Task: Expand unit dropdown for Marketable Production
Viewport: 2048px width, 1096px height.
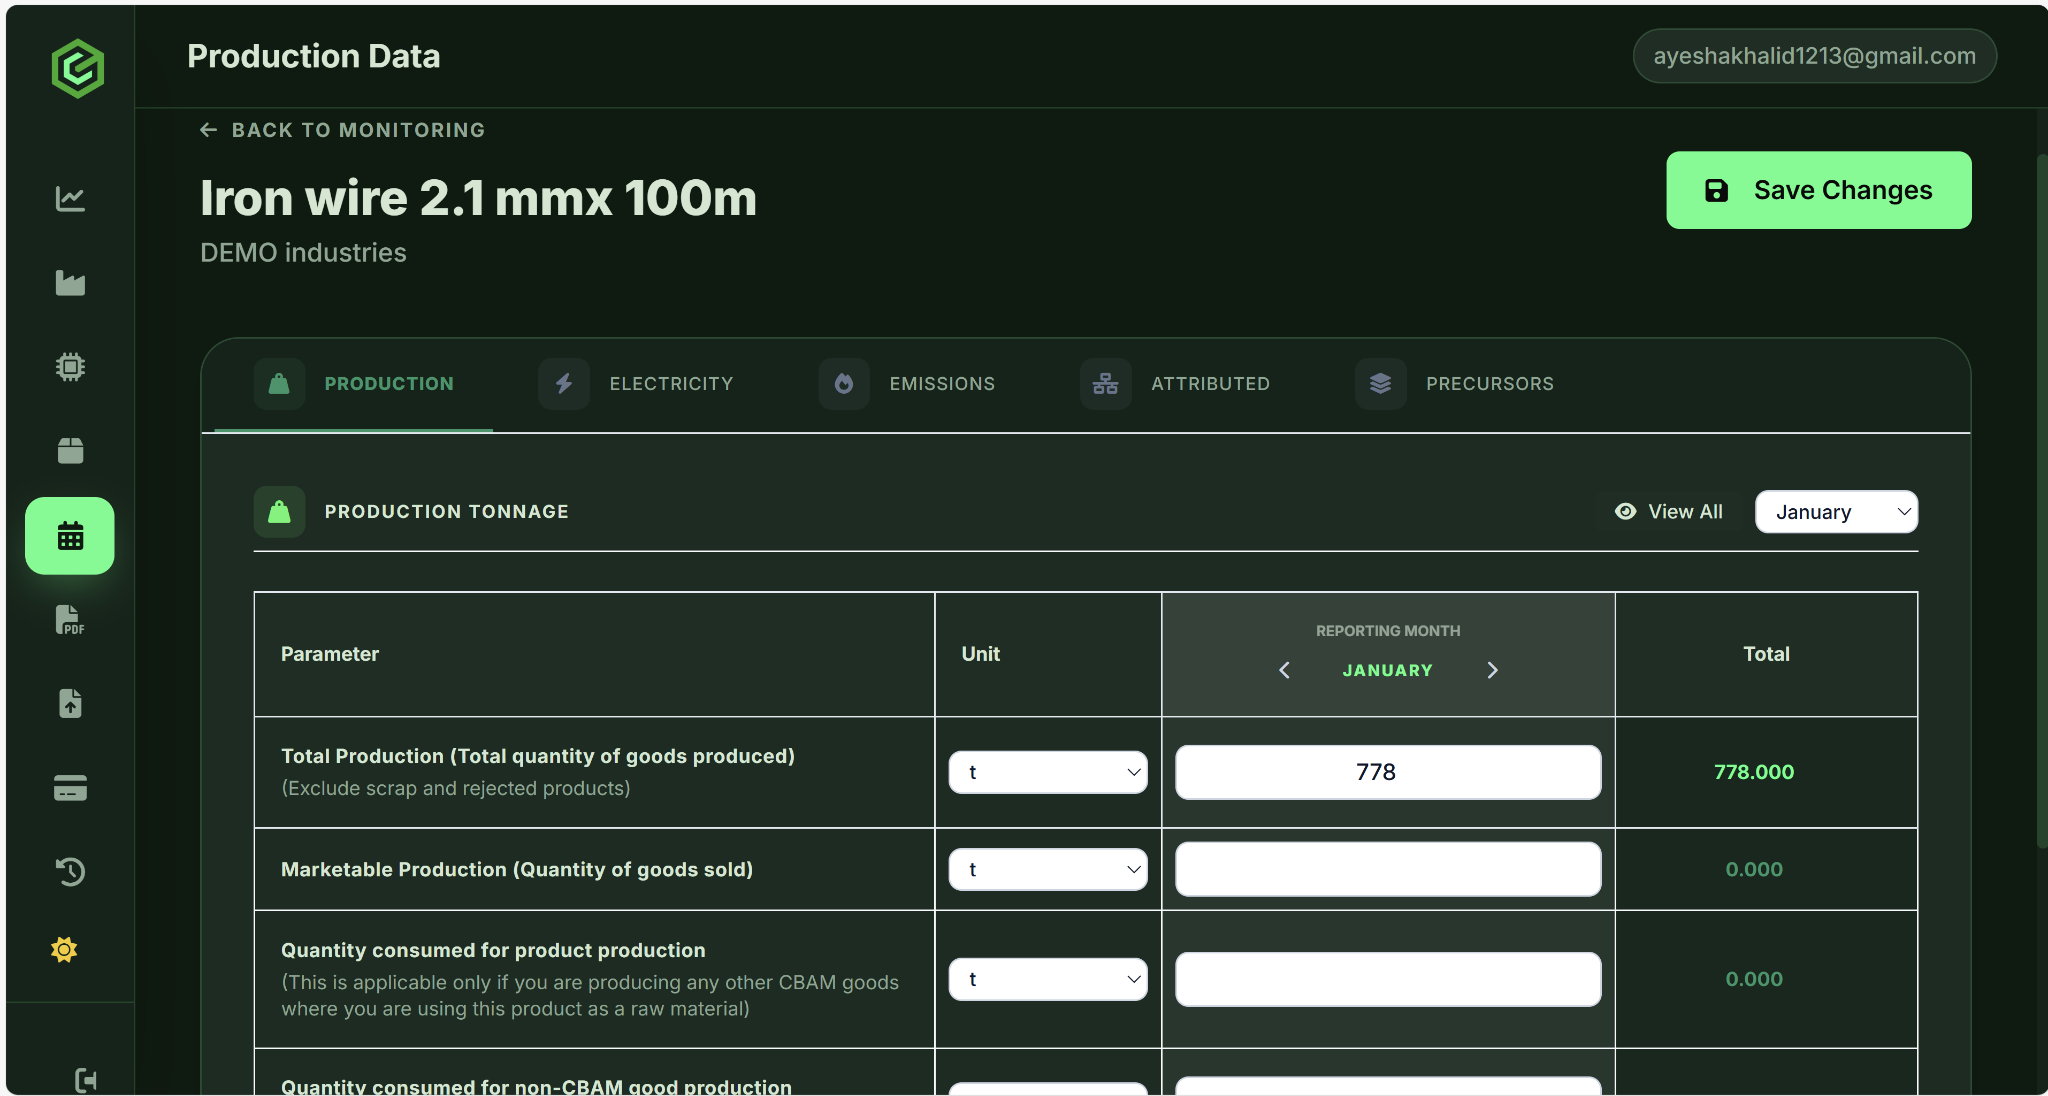Action: (1048, 870)
